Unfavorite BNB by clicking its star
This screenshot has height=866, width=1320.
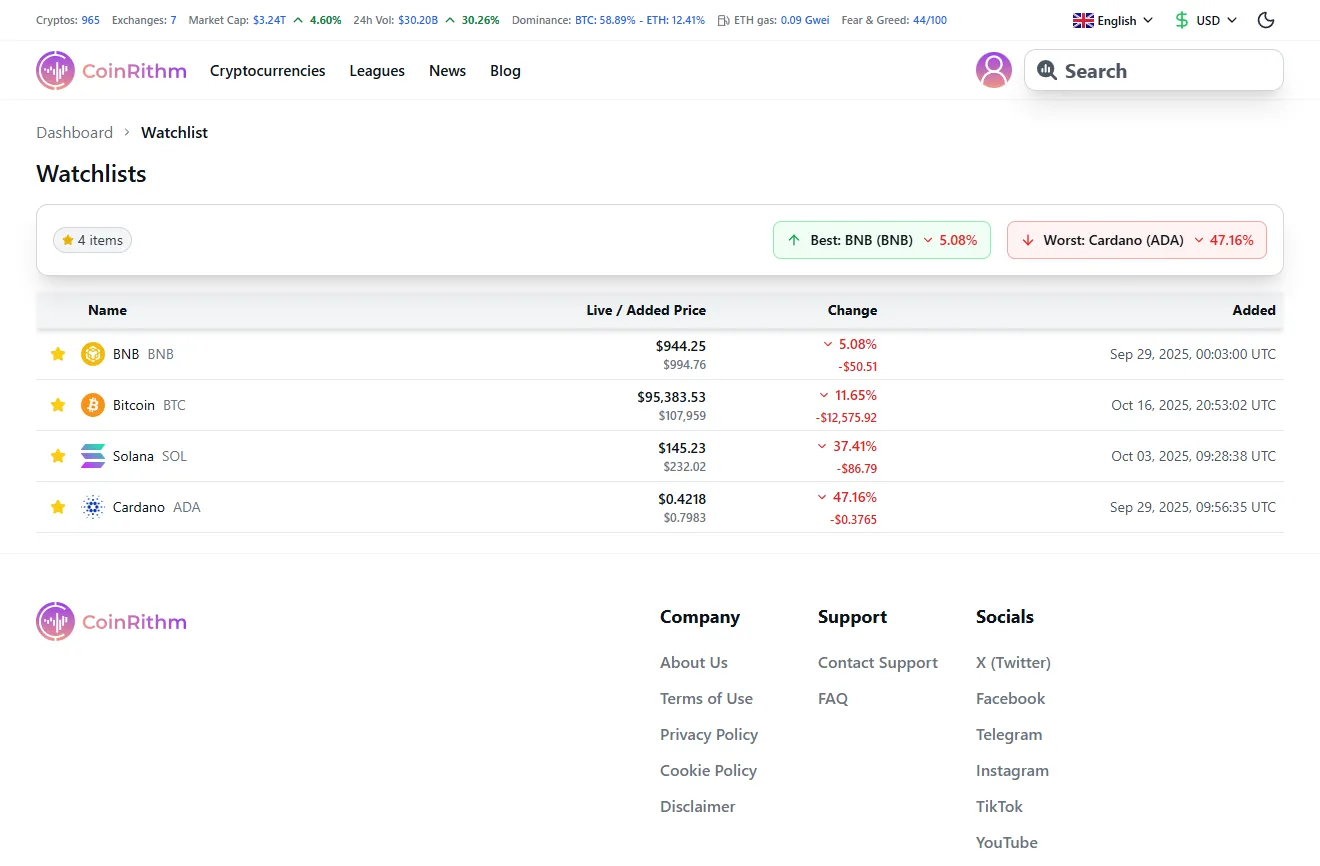[57, 354]
